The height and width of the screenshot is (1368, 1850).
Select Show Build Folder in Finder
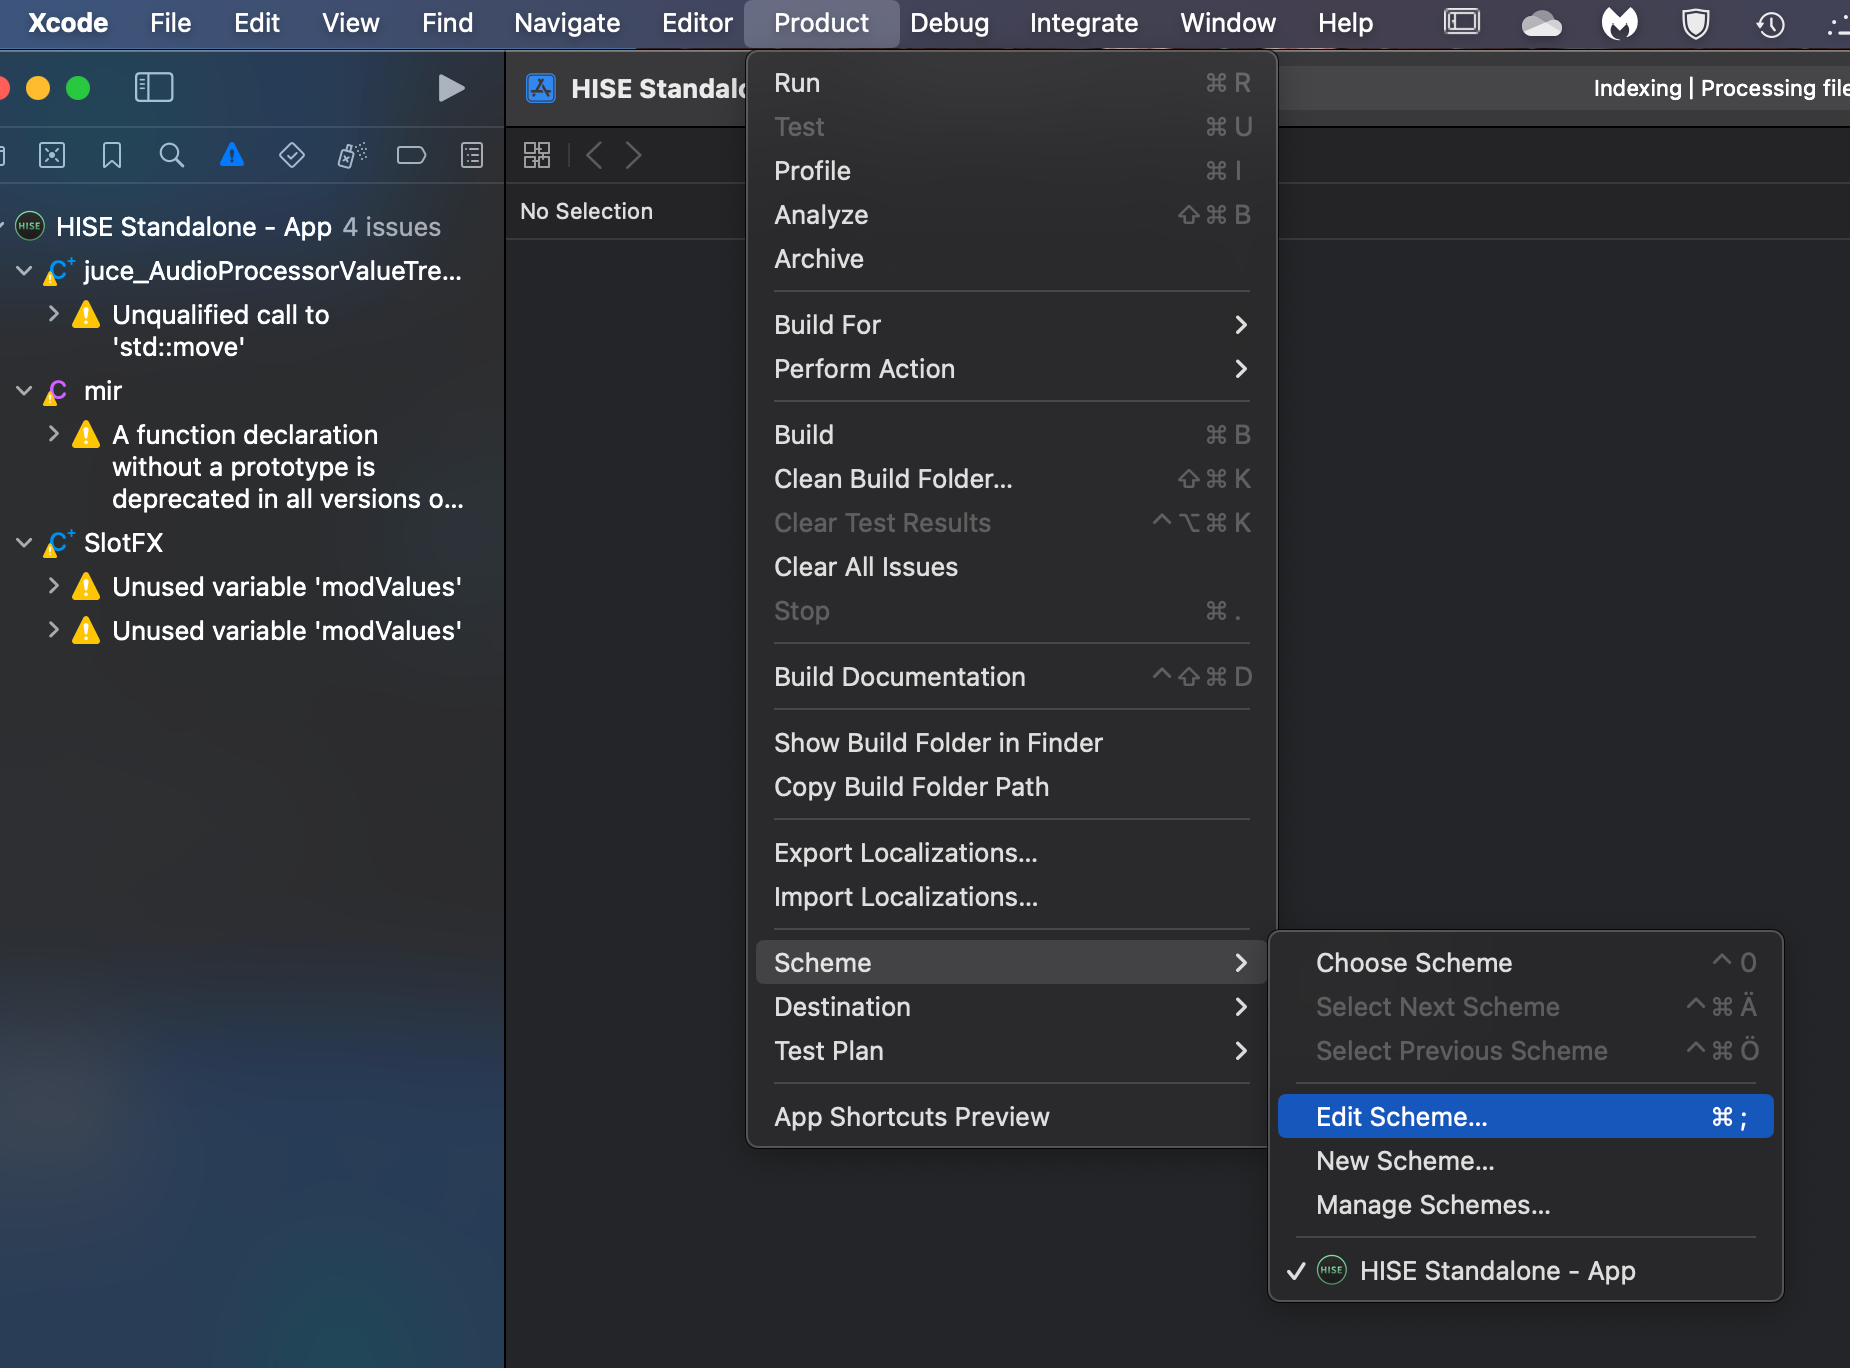point(1011,743)
